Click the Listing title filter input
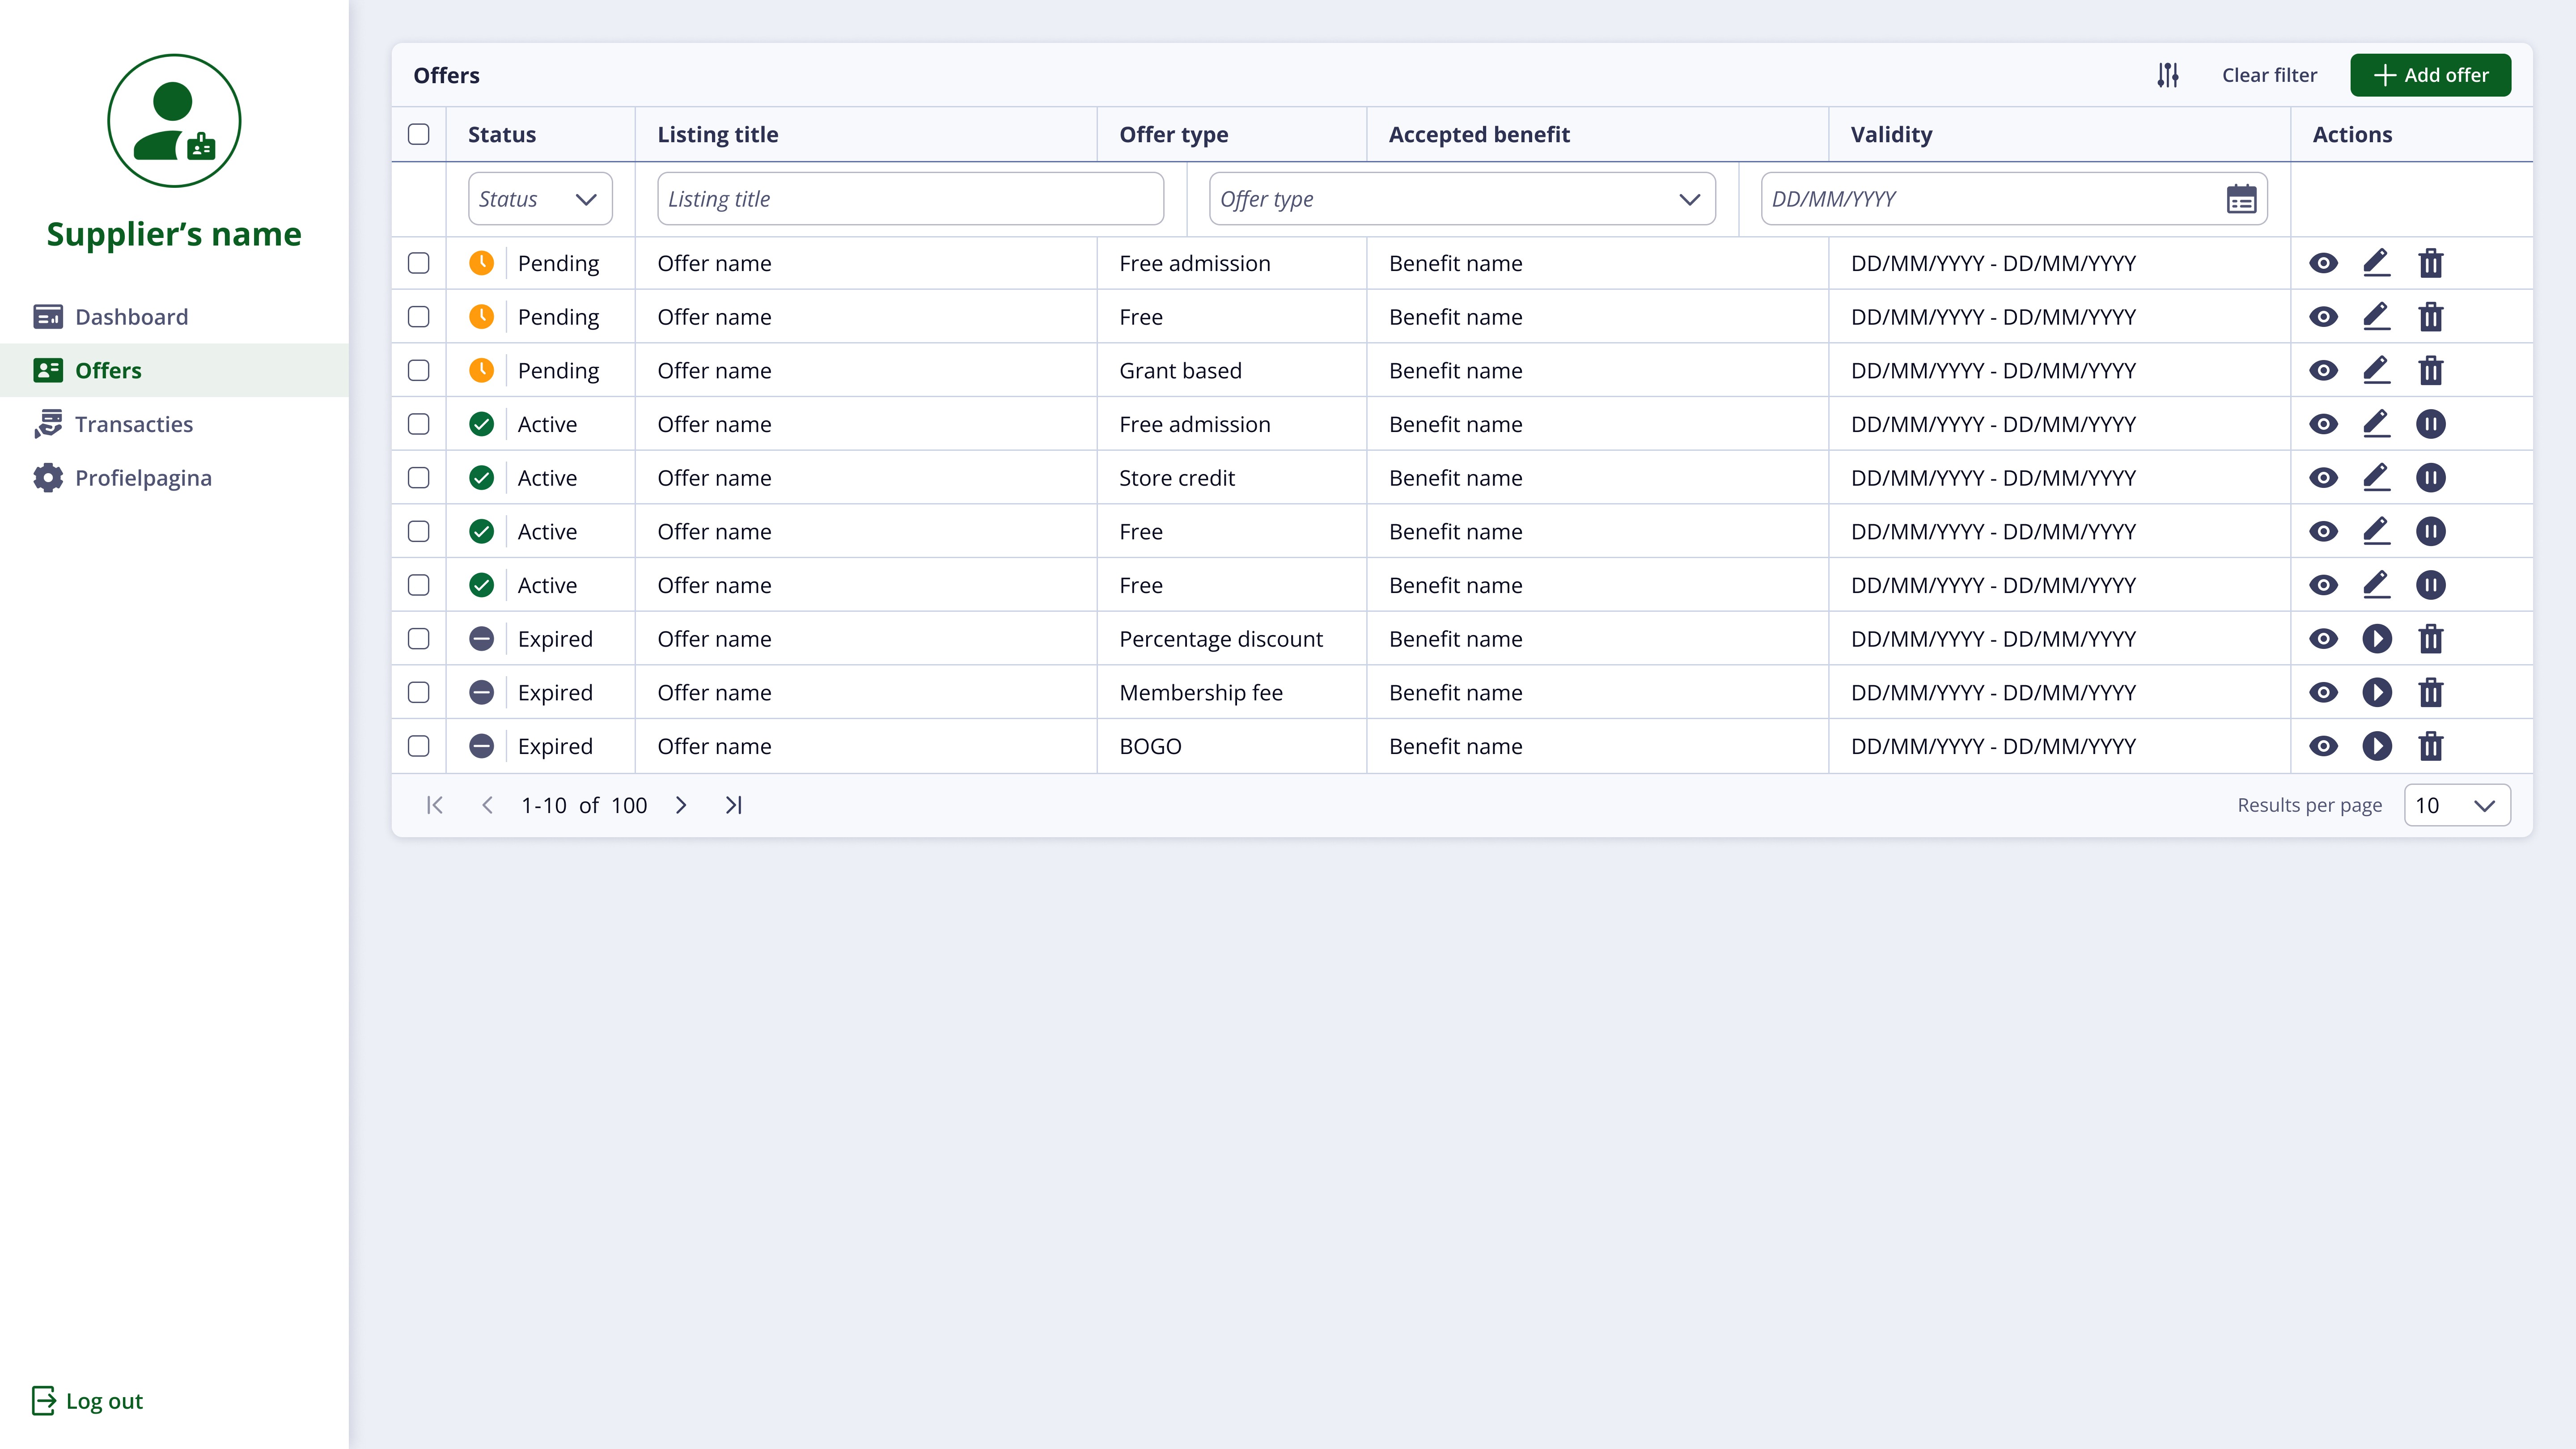This screenshot has height=1449, width=2576. pos(909,199)
